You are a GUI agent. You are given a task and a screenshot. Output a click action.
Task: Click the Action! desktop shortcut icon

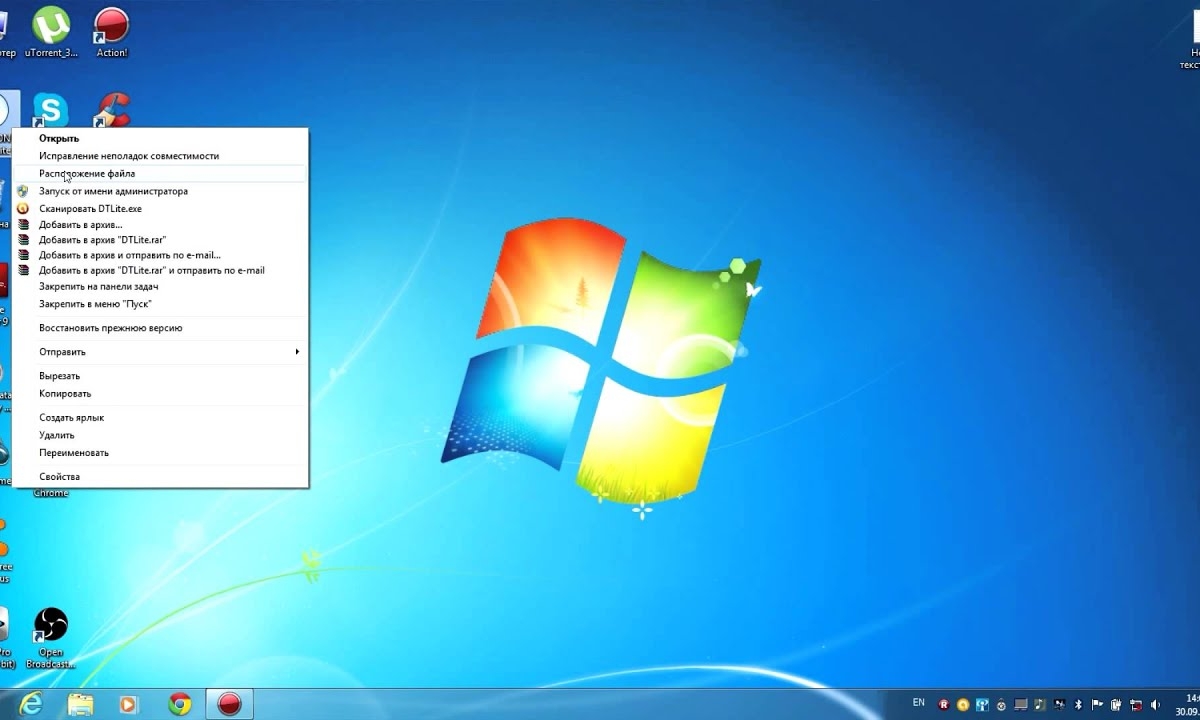point(111,28)
